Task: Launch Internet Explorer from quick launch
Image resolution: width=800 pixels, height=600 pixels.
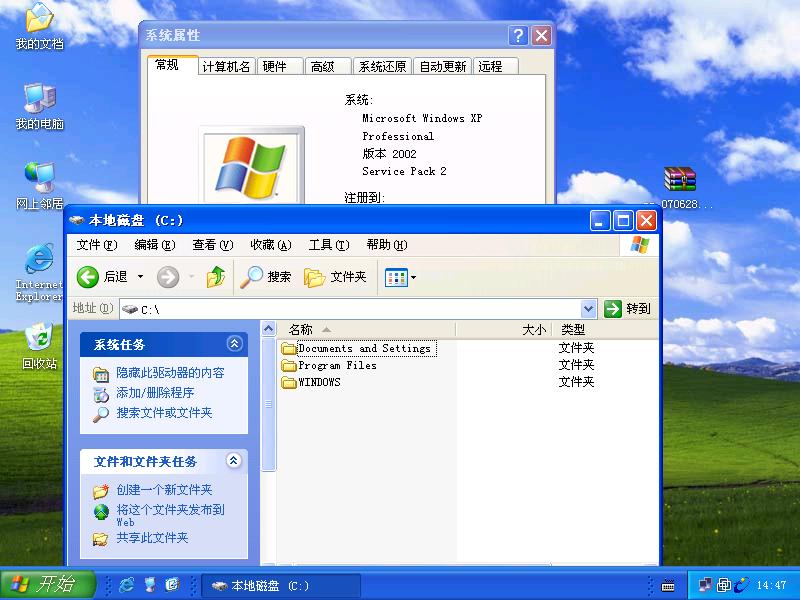Action: click(x=126, y=585)
